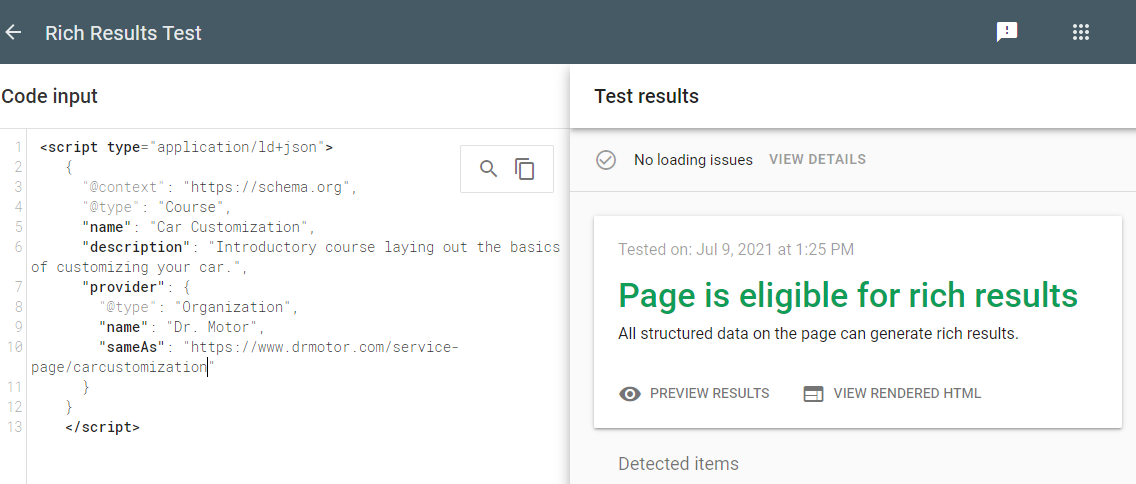This screenshot has height=484, width=1136.
Task: Copy the code with the copy icon
Action: (525, 169)
